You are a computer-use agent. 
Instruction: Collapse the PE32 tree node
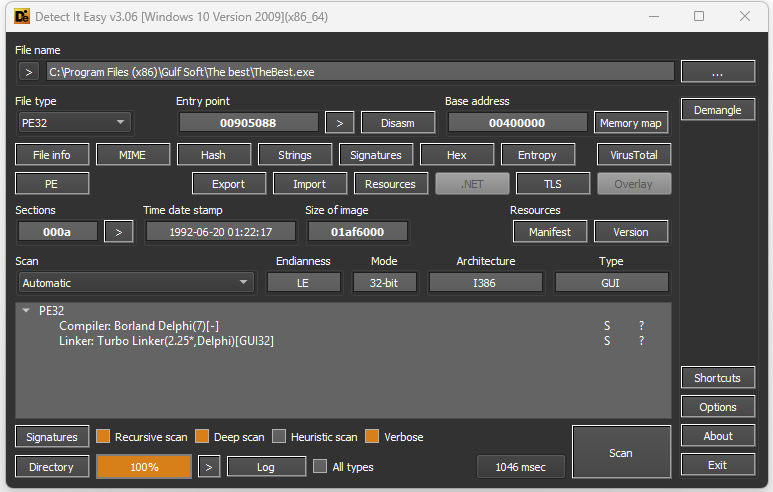click(26, 311)
